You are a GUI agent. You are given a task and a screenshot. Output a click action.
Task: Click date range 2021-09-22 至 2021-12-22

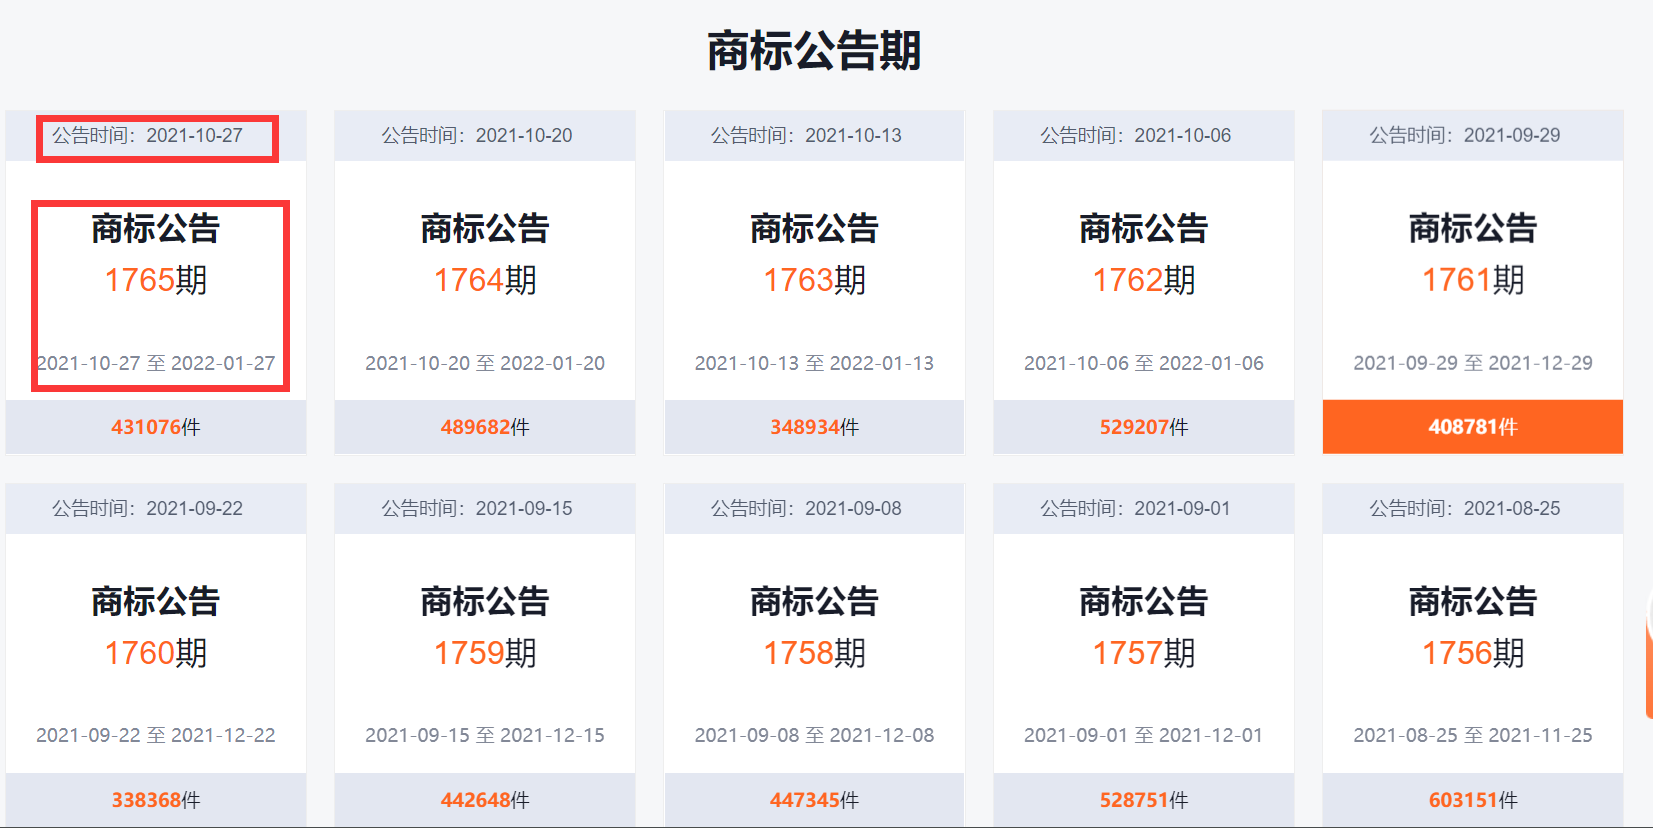(156, 736)
